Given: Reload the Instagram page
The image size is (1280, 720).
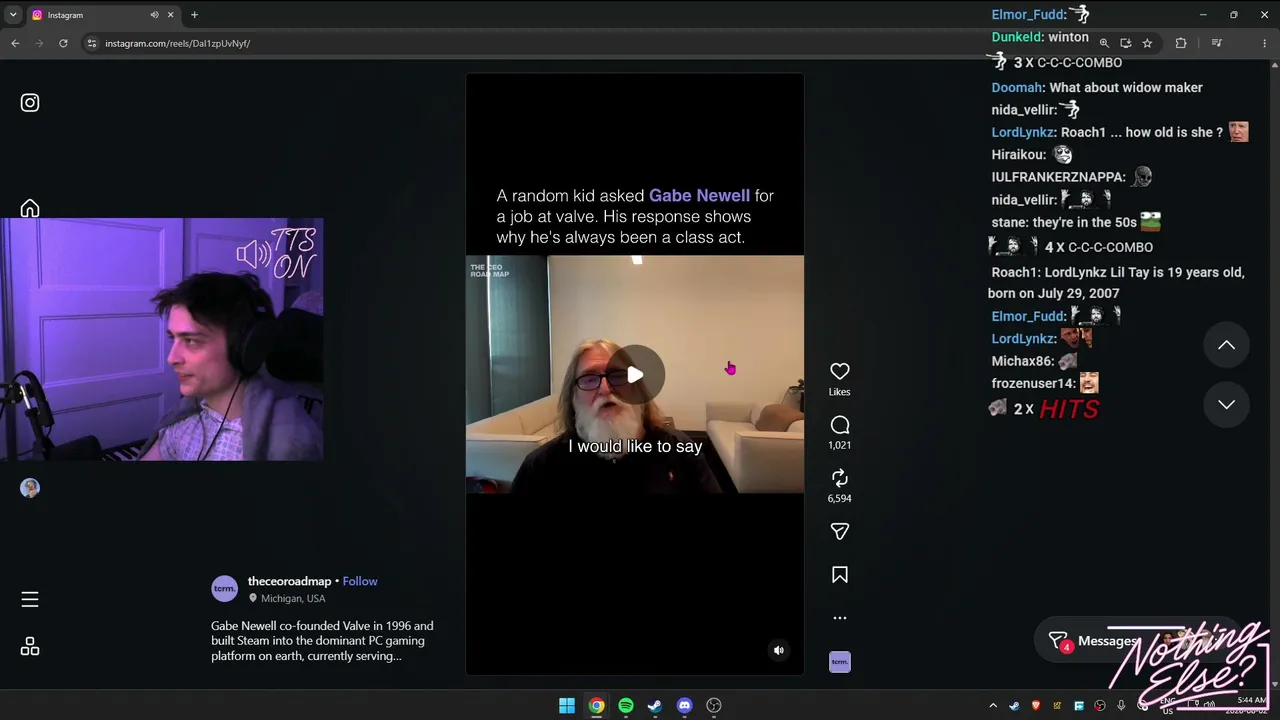Looking at the screenshot, I should pos(63,43).
